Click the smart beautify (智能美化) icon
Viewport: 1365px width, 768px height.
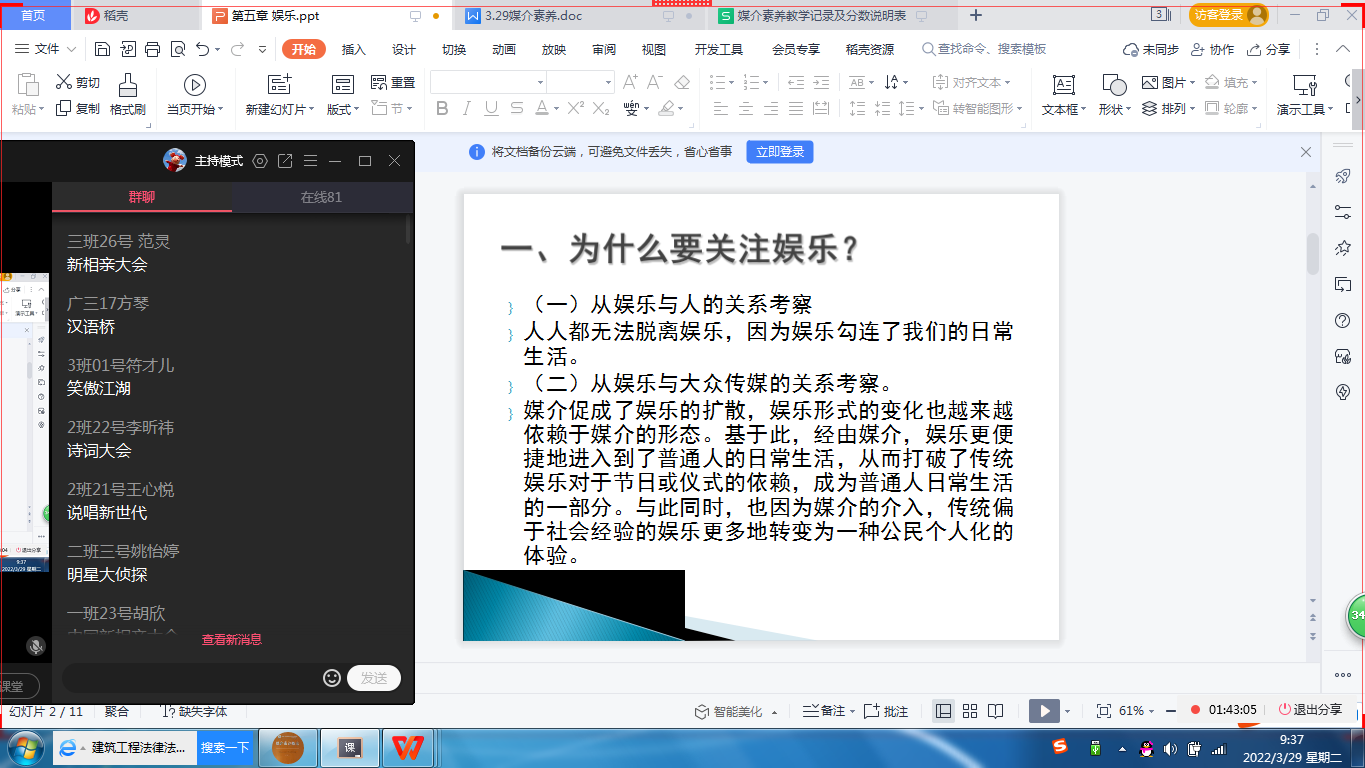coord(702,711)
